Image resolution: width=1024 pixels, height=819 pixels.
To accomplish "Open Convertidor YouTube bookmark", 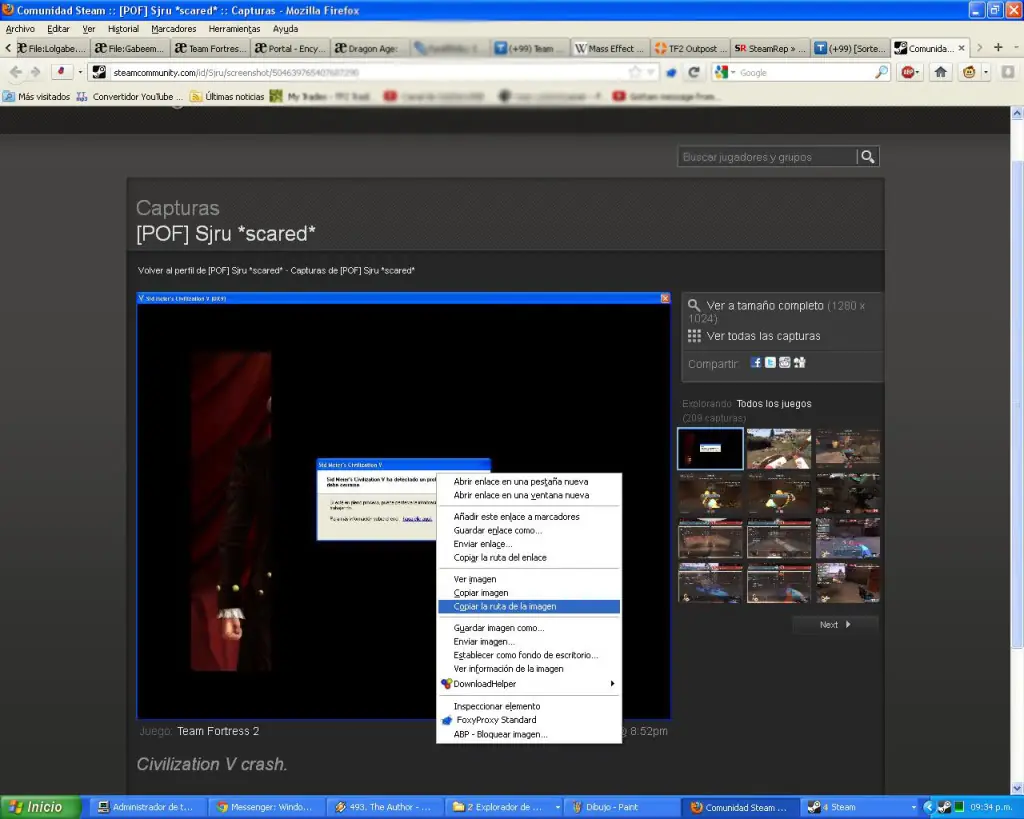I will tap(129, 97).
